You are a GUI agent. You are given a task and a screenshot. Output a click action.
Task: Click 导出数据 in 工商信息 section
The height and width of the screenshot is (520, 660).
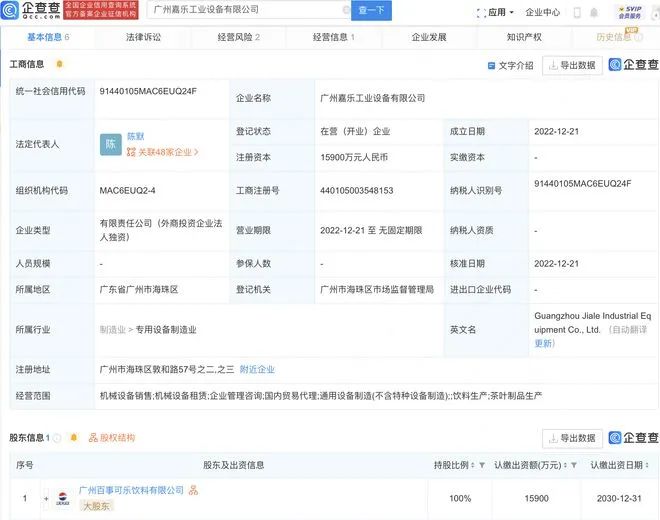click(x=572, y=65)
